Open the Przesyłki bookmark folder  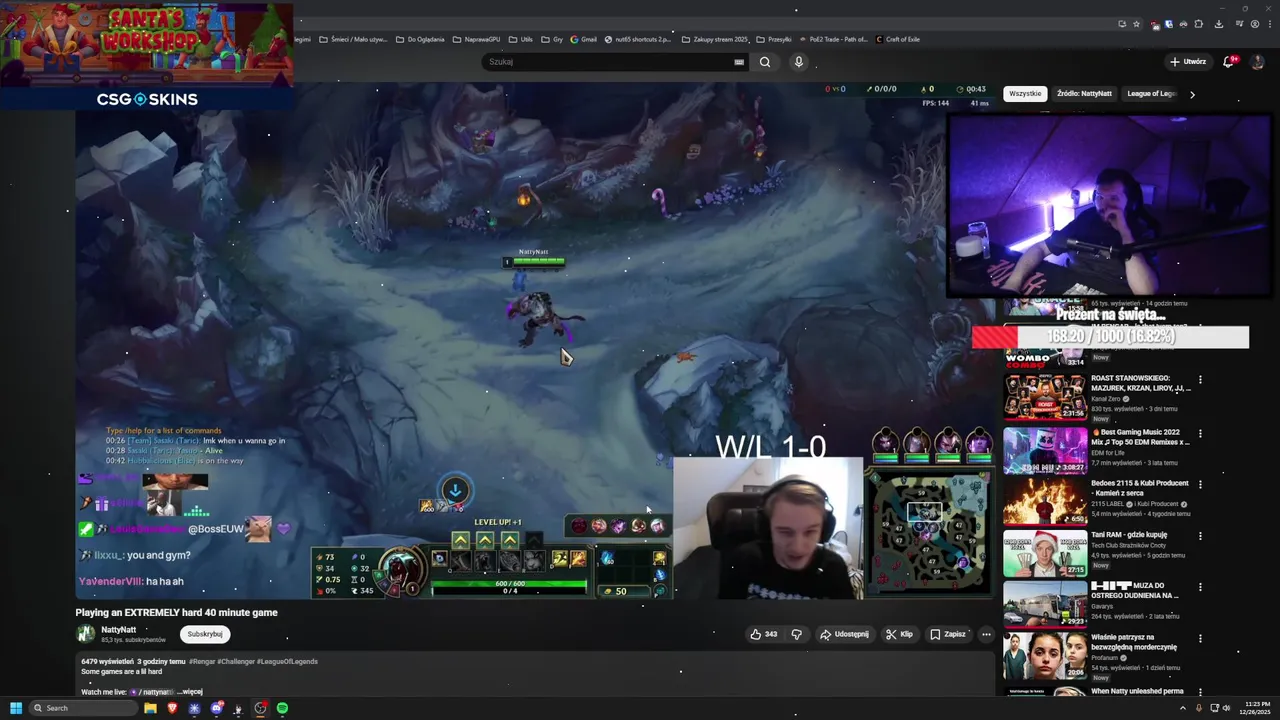pyautogui.click(x=774, y=40)
